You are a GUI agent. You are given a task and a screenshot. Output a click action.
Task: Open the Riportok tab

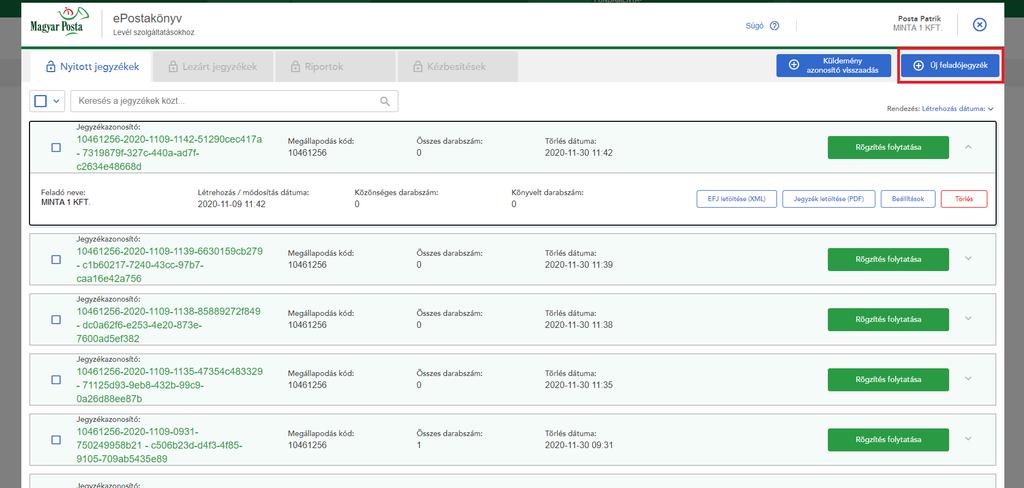[x=335, y=67]
